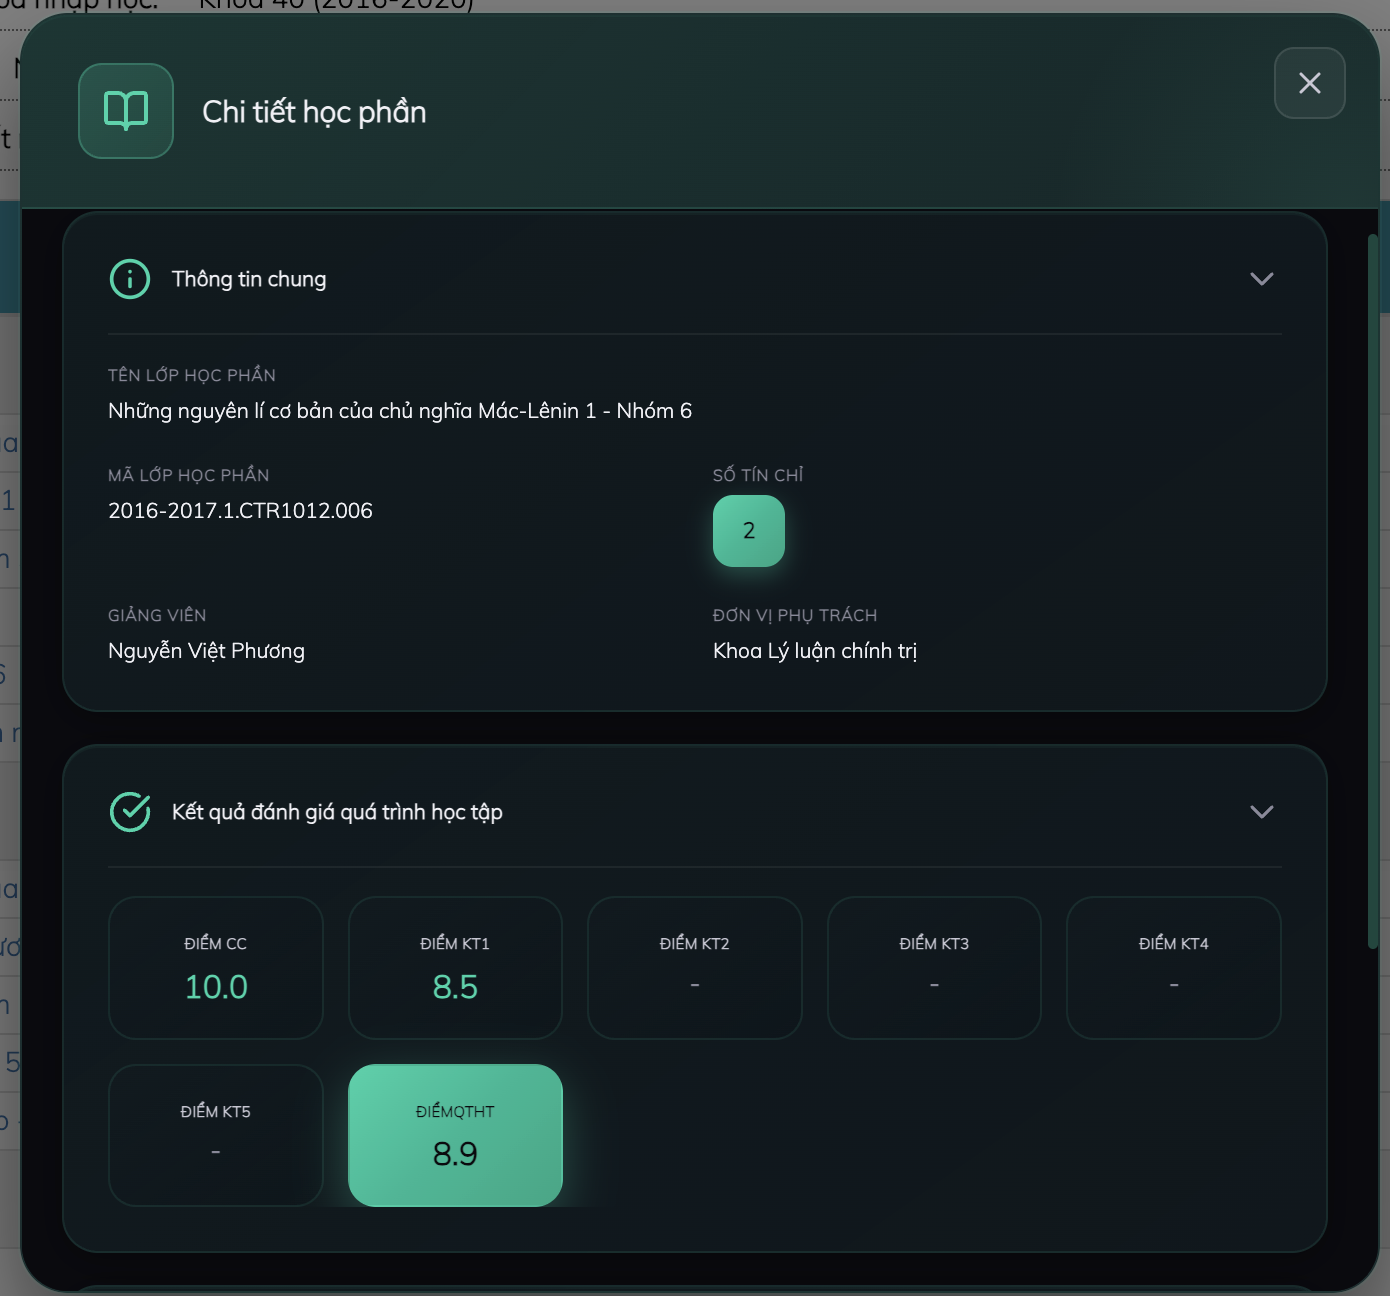Click Kết quả đánh giá quá trình học tập heading
Viewport: 1390px width, 1296px height.
coord(337,812)
